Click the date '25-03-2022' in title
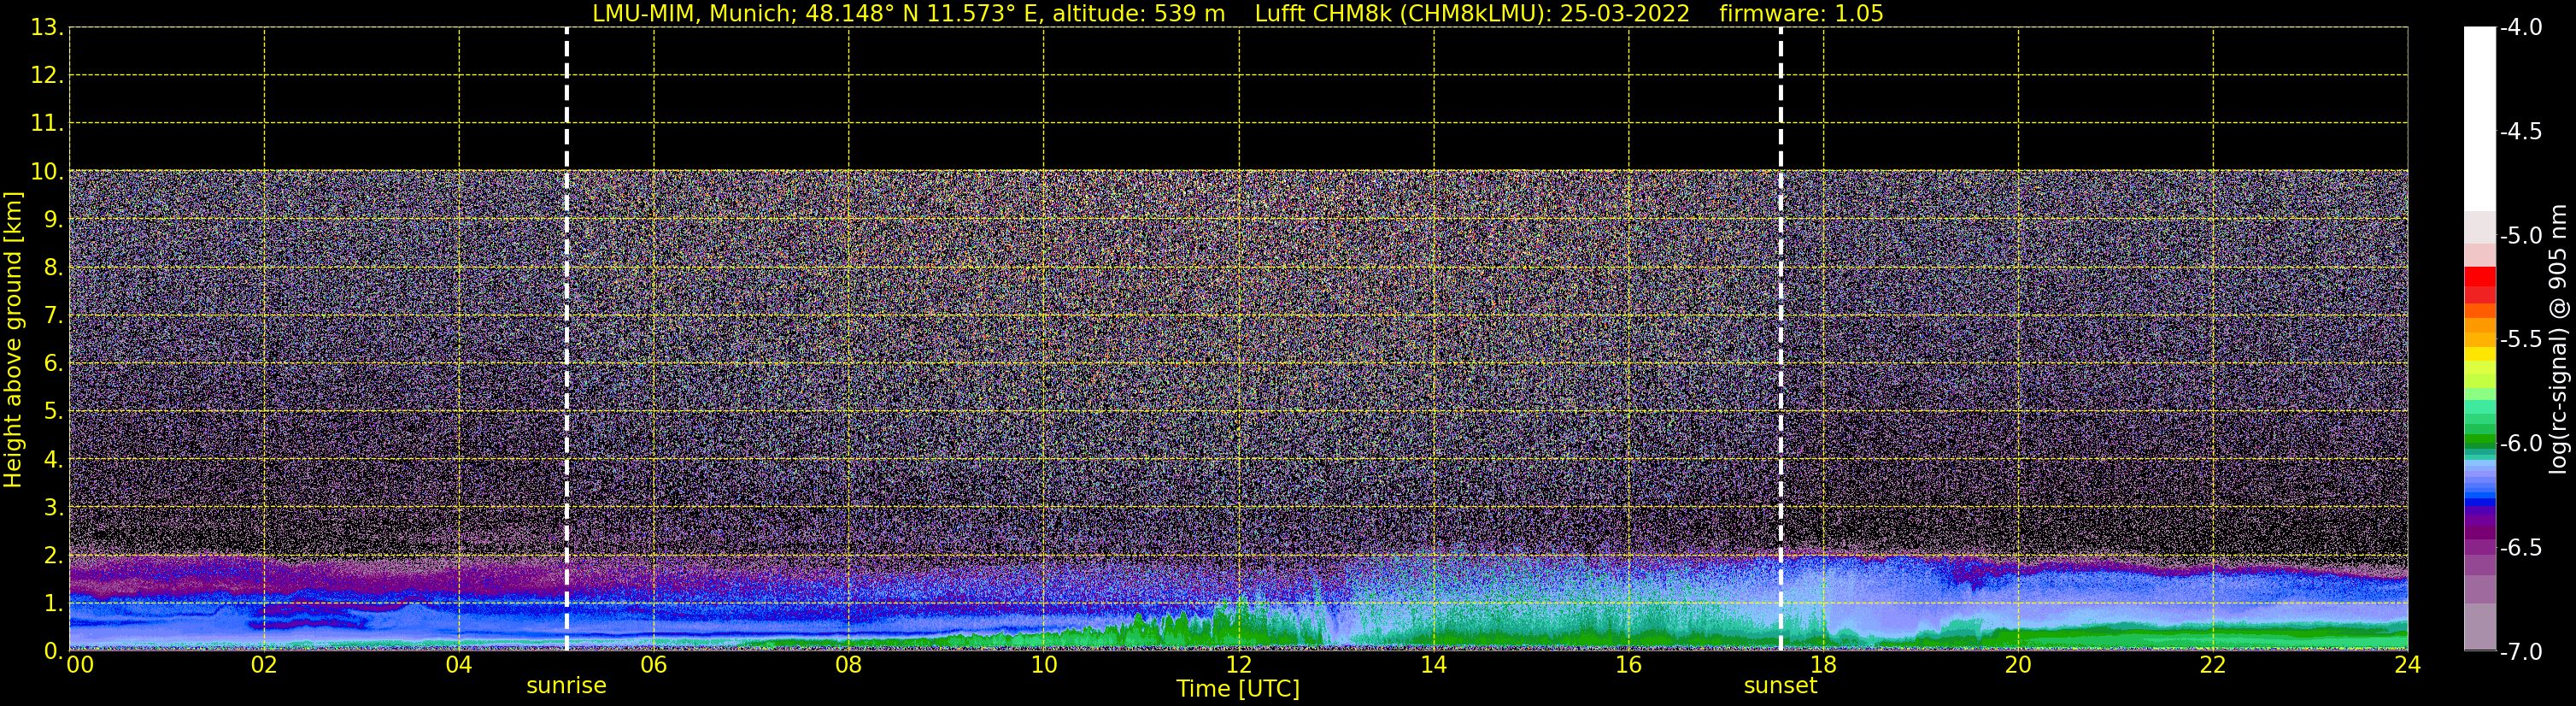 coord(1625,14)
